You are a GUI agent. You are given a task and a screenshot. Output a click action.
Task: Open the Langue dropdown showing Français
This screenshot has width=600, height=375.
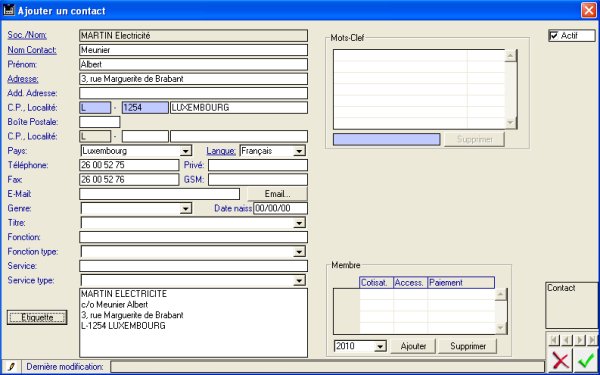pos(298,151)
